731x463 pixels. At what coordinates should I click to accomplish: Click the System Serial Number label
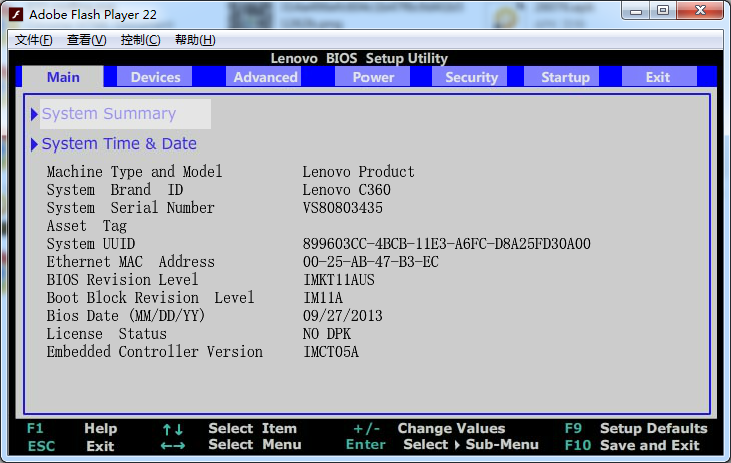130,207
